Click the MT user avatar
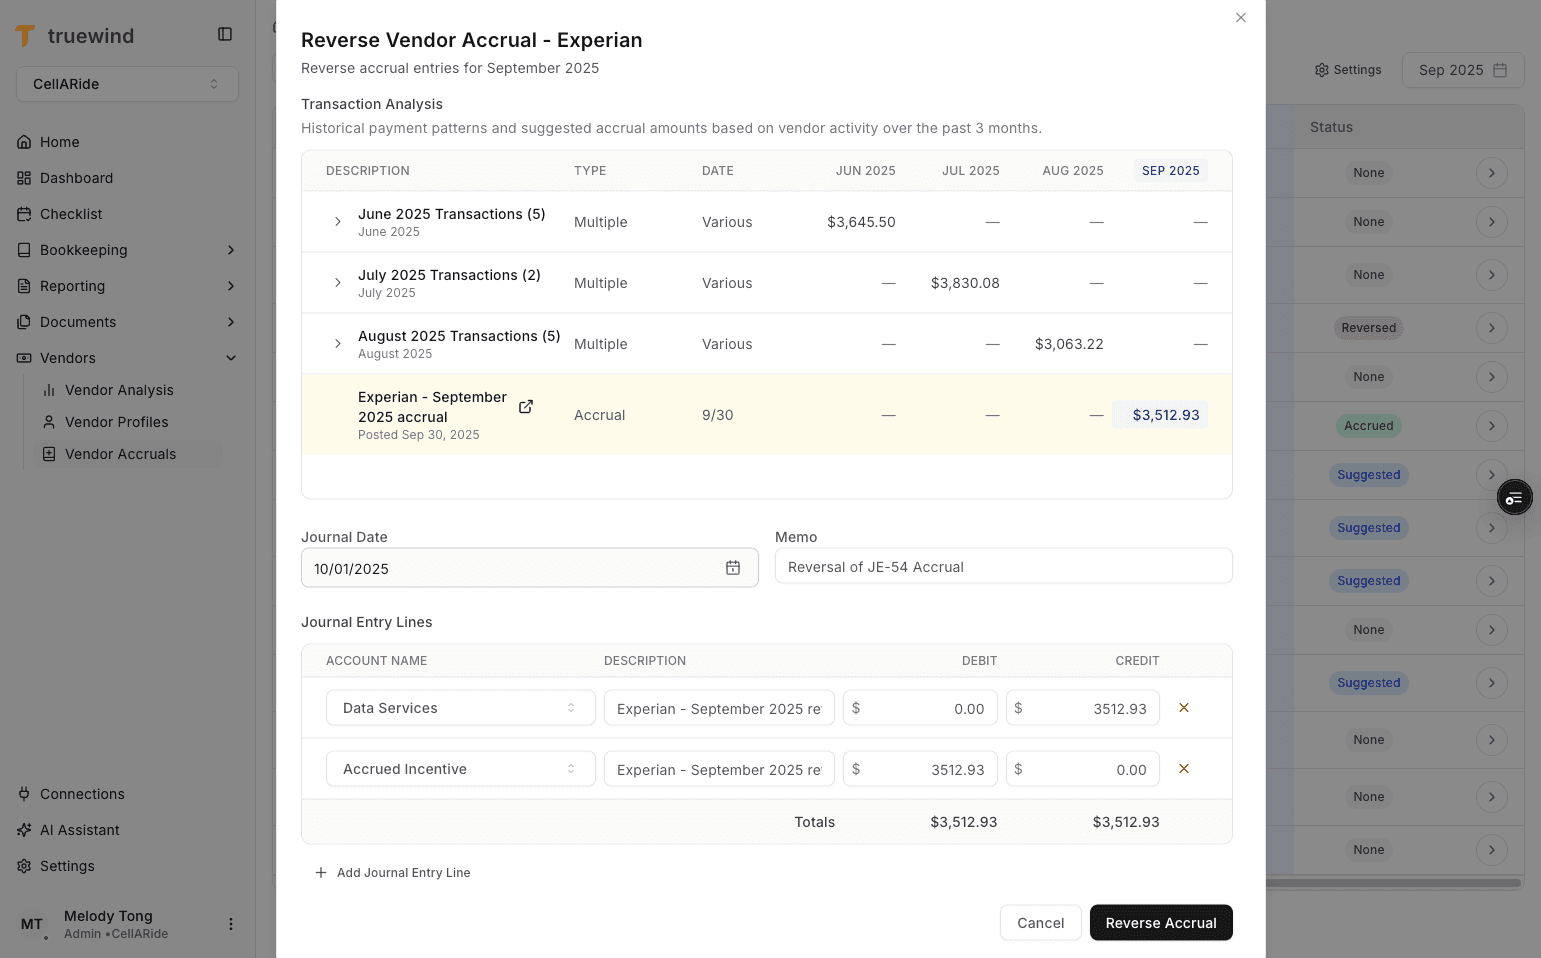1541x958 pixels. click(32, 924)
